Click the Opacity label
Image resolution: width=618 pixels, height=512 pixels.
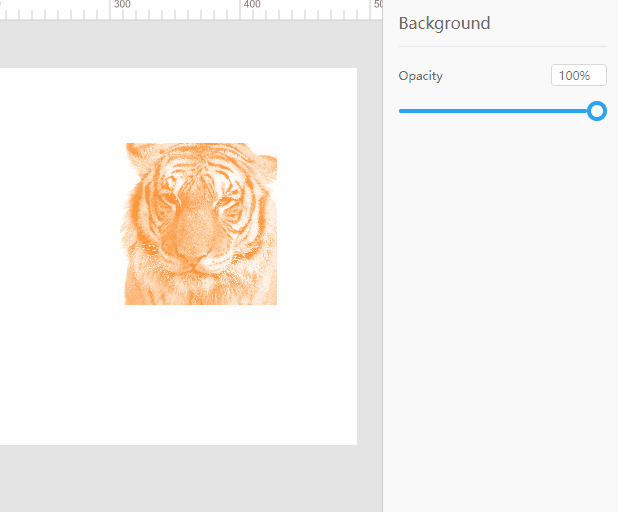click(421, 76)
